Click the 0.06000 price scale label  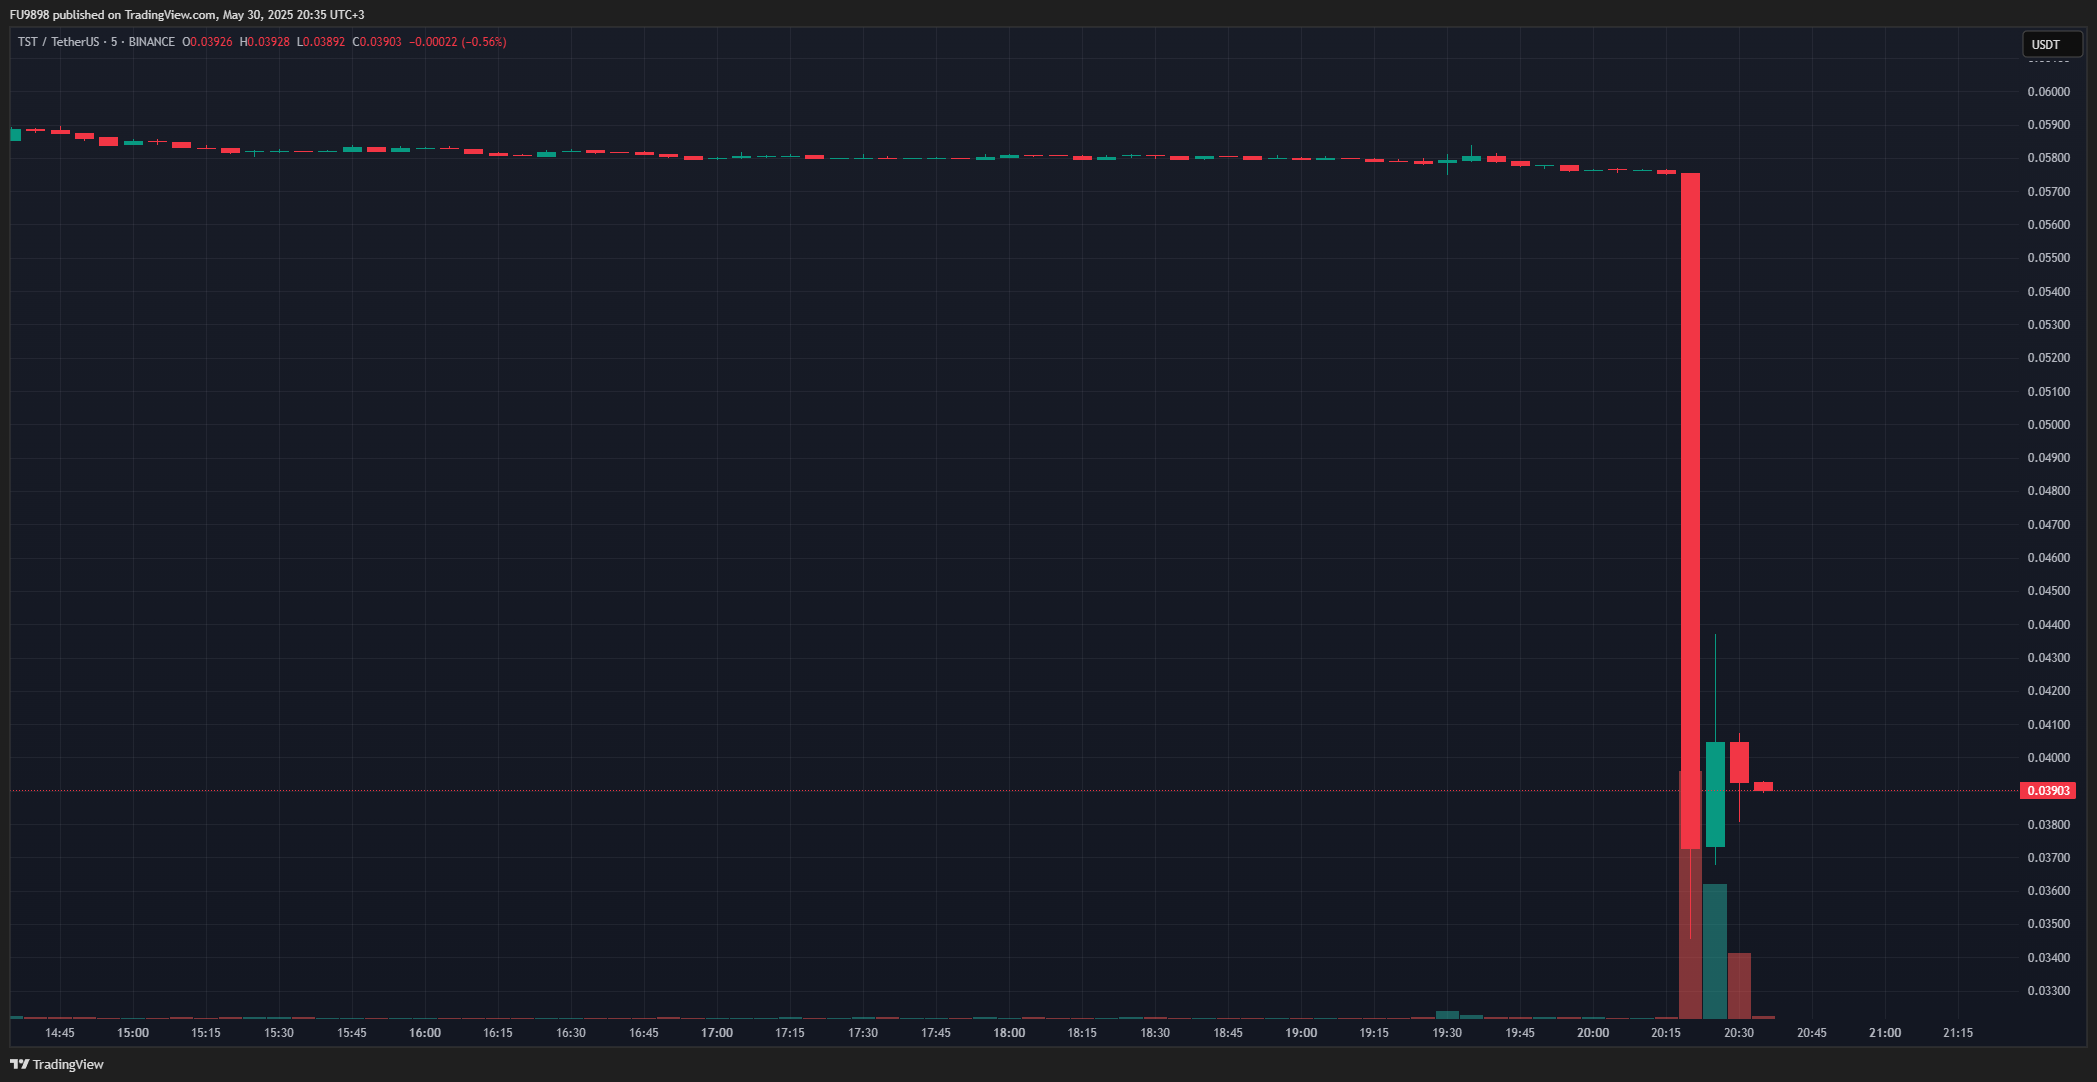click(x=2048, y=92)
